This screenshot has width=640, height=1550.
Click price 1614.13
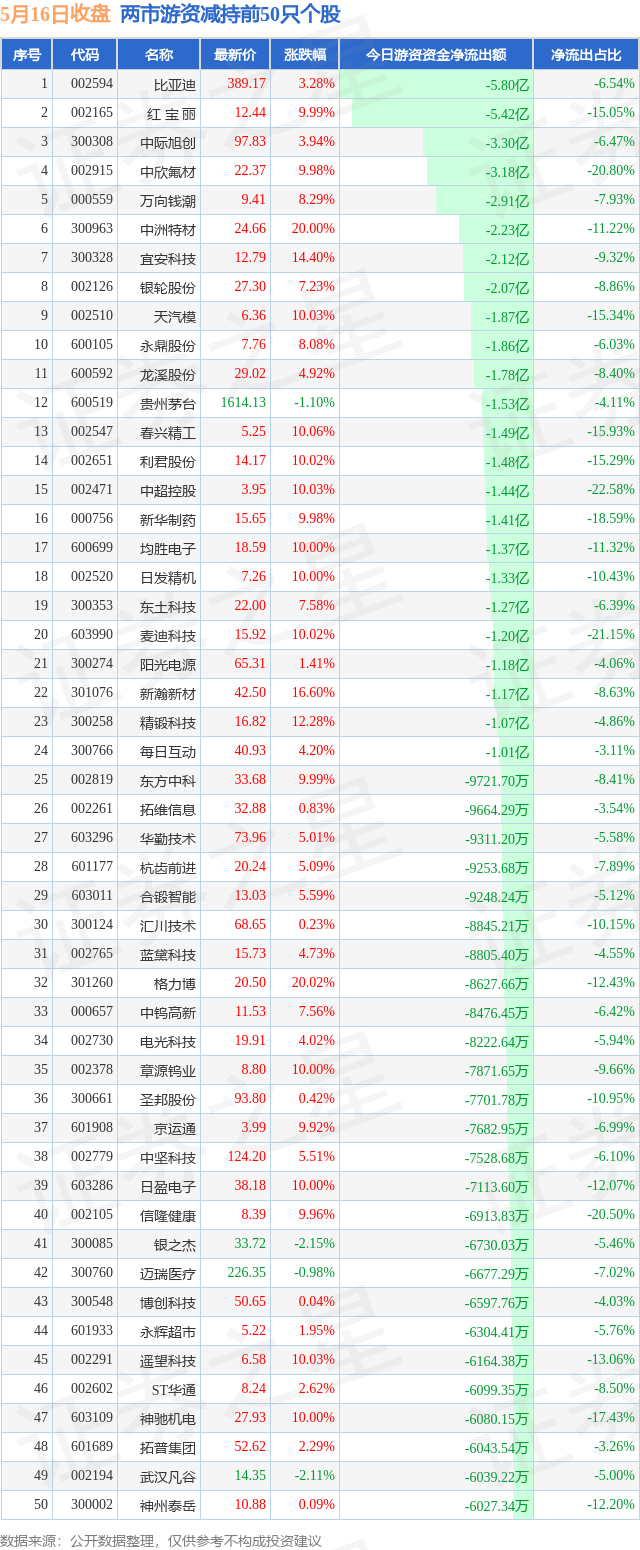point(243,403)
